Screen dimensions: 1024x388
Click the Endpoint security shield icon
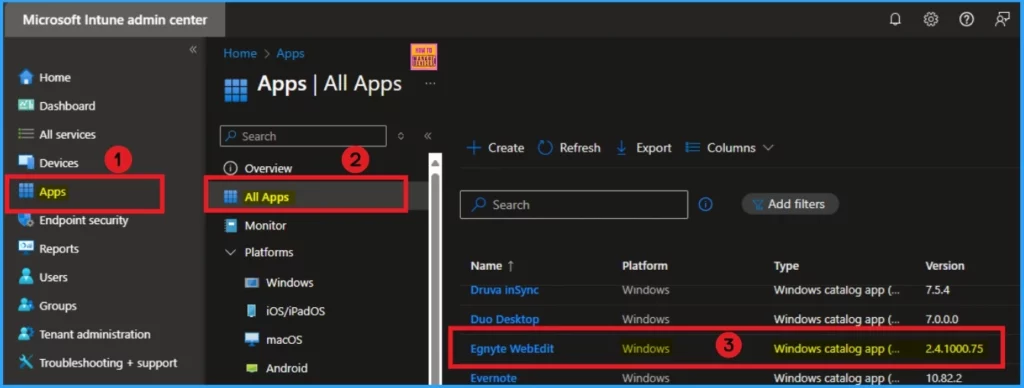point(26,220)
